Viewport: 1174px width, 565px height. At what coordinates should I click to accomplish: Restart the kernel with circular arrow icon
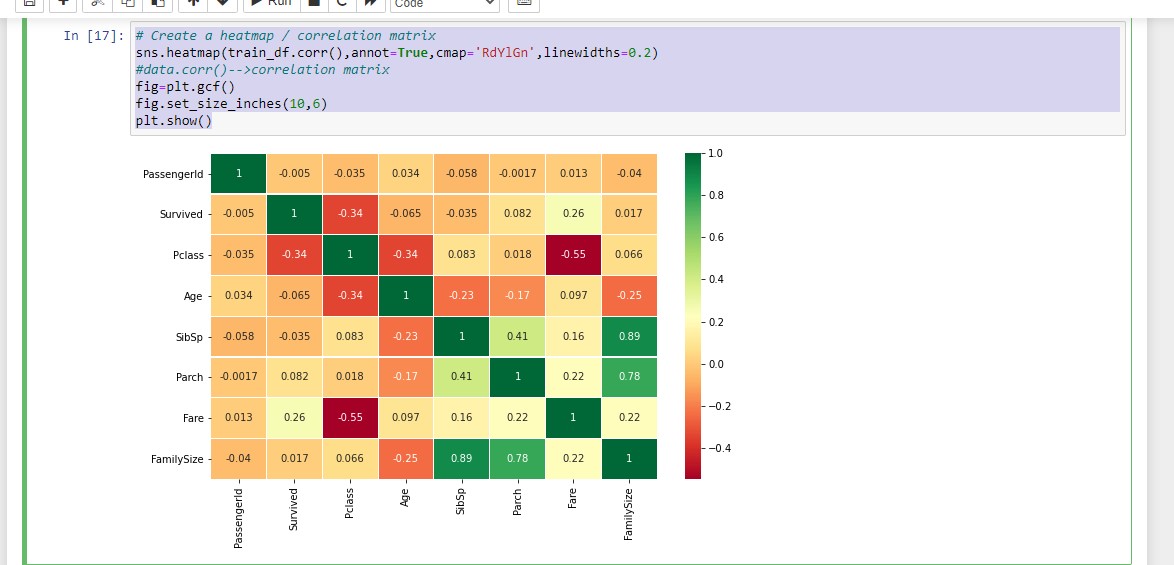pyautogui.click(x=342, y=3)
